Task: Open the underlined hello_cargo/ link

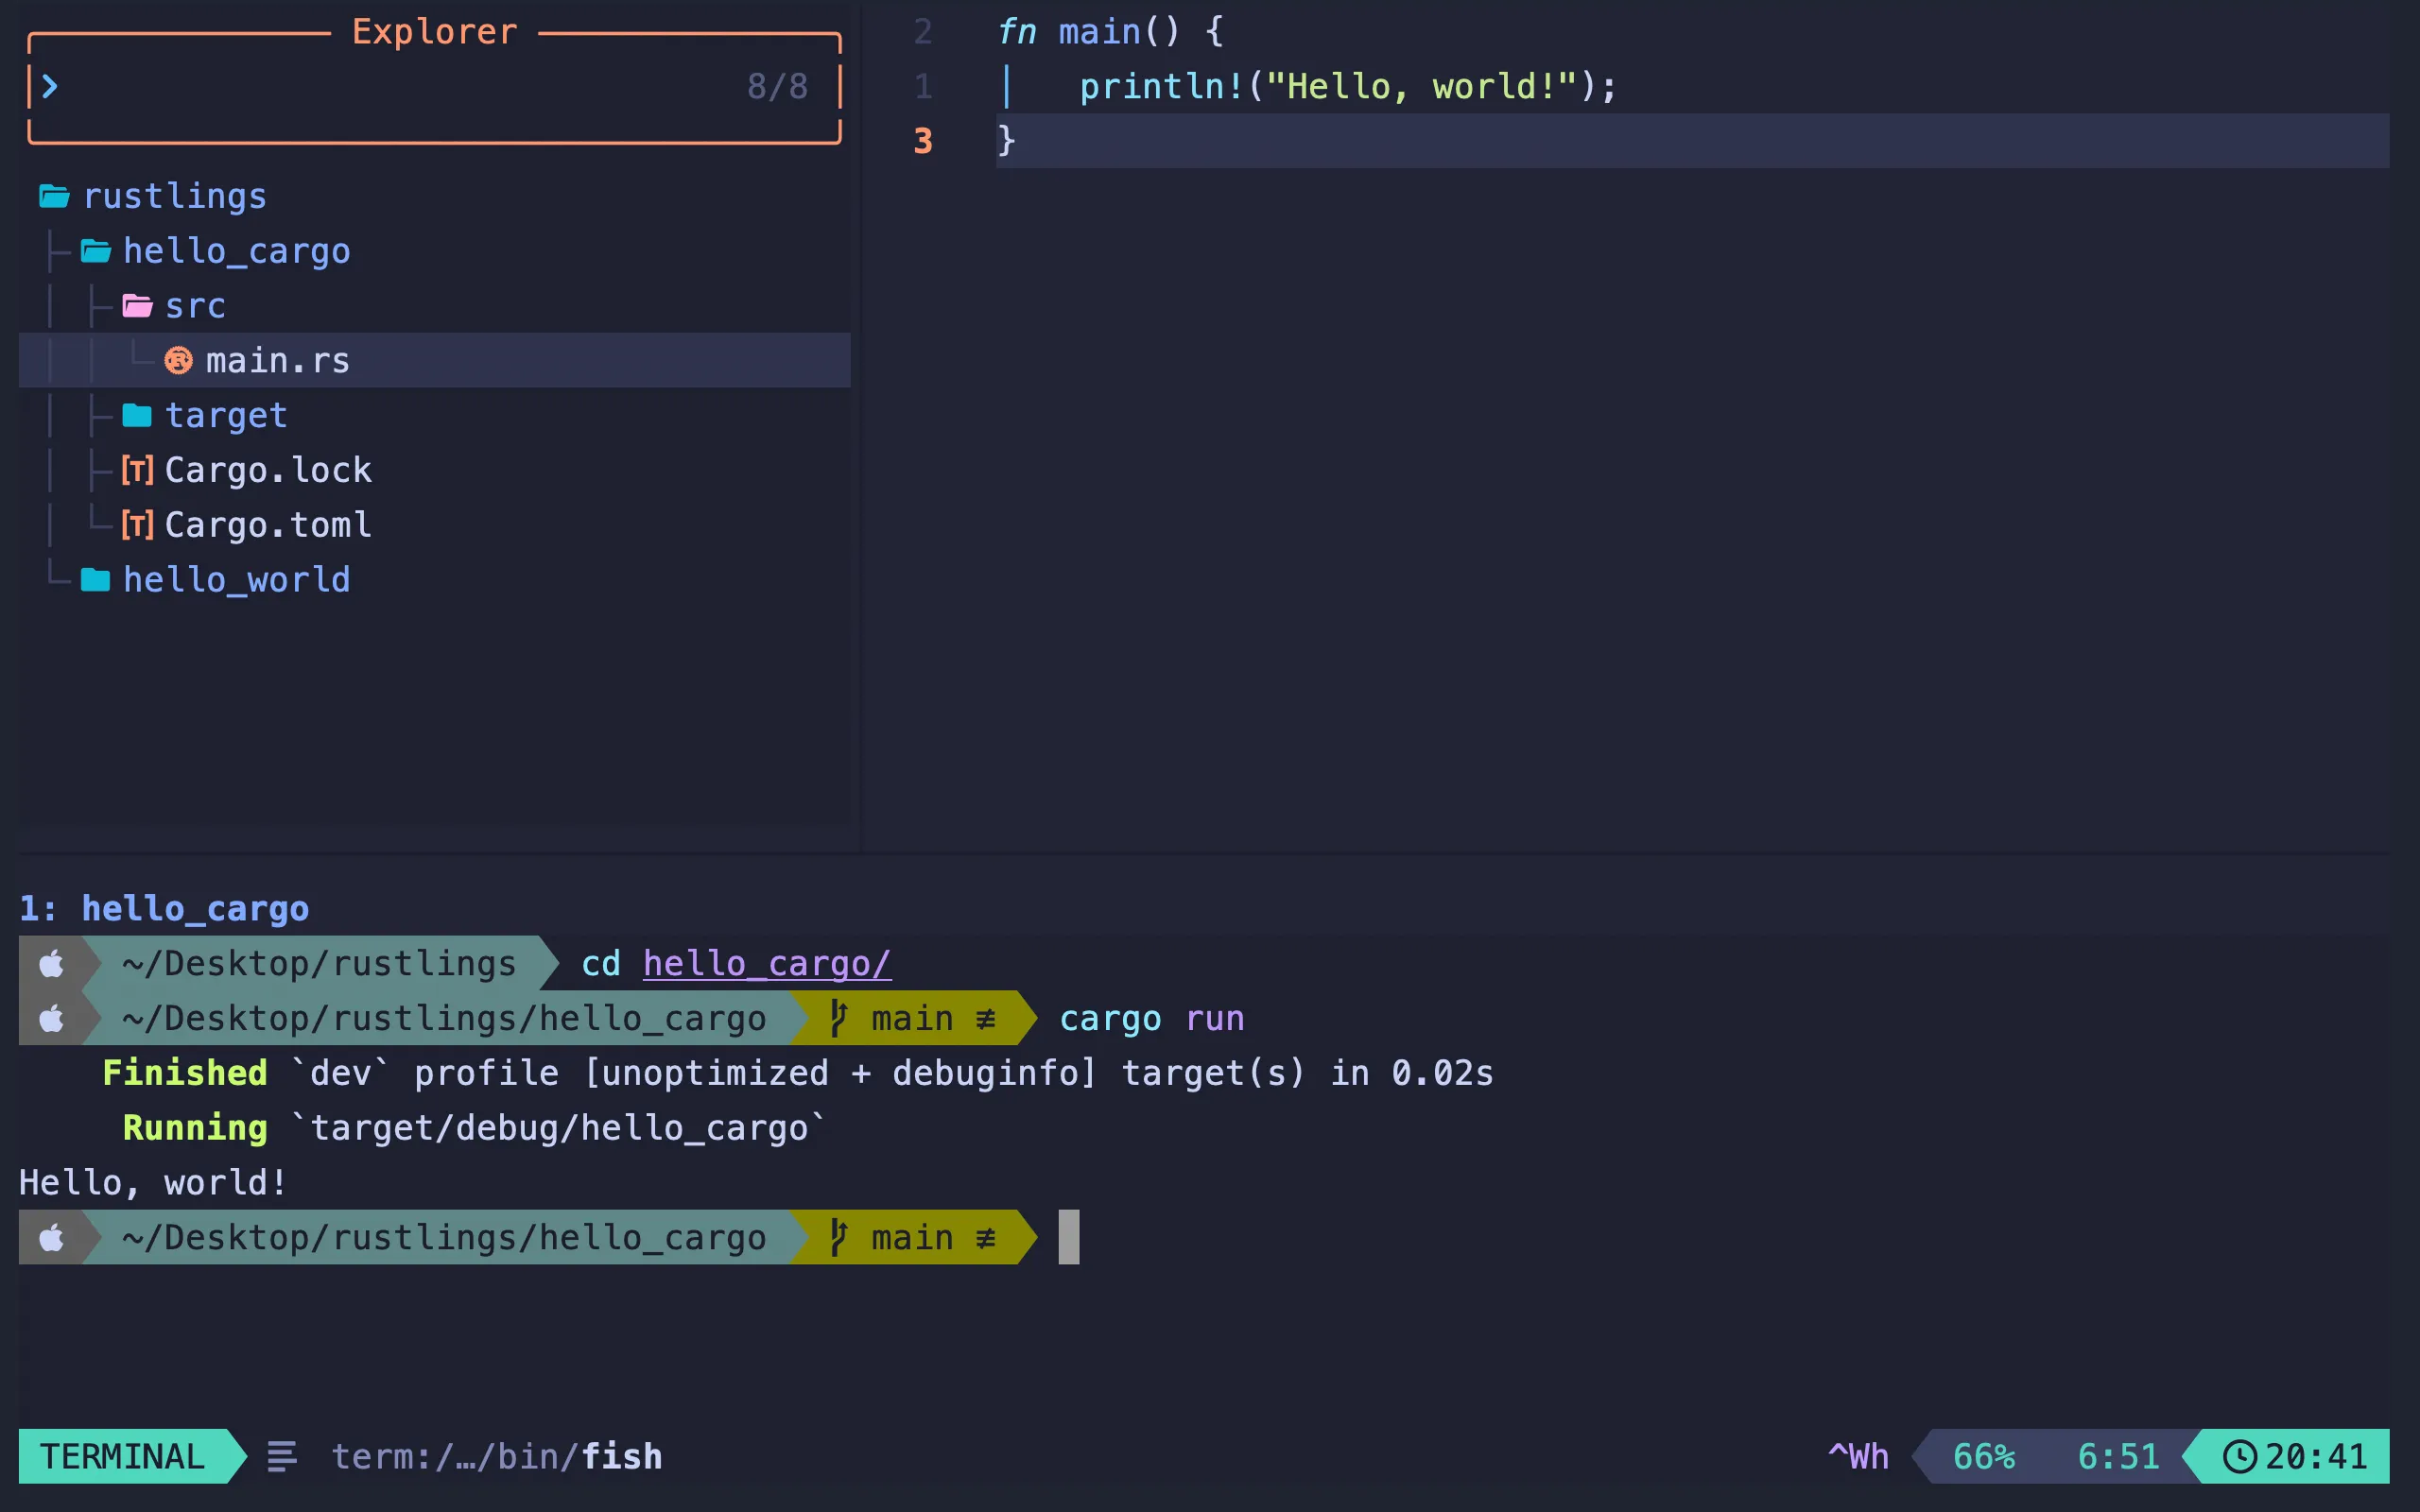Action: pos(766,963)
